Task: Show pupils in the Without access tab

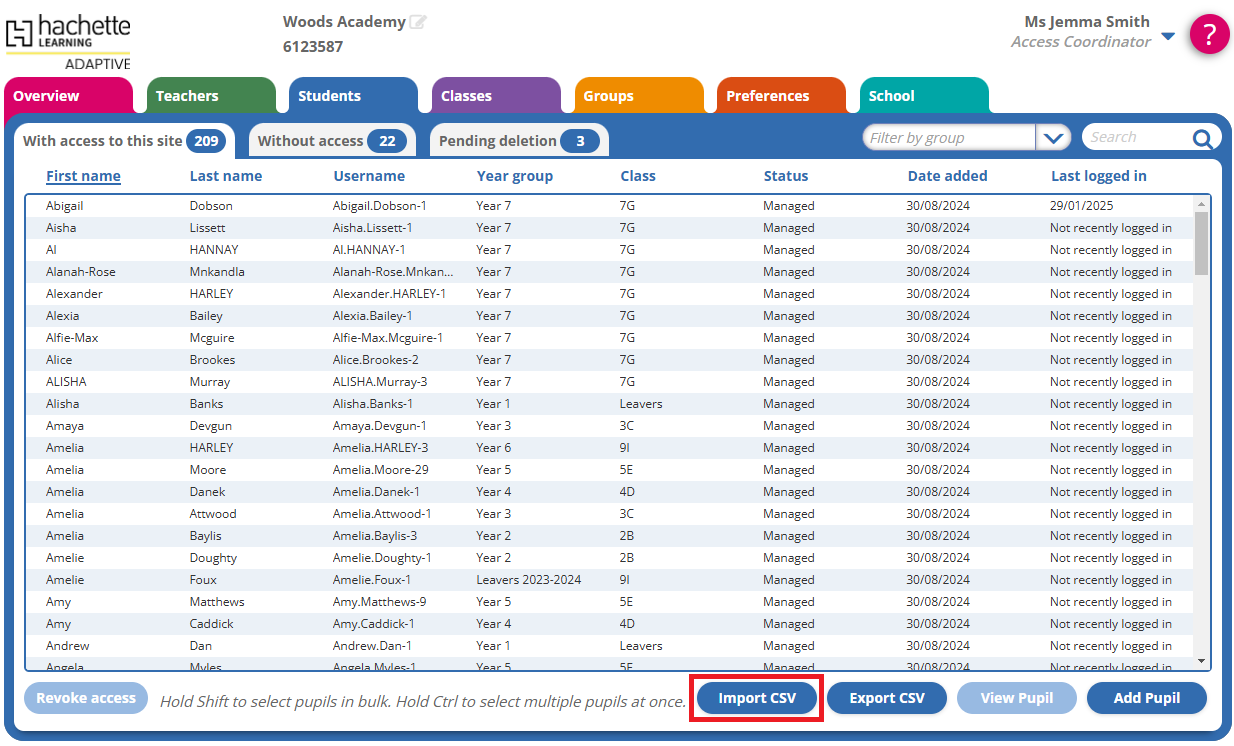Action: 331,140
